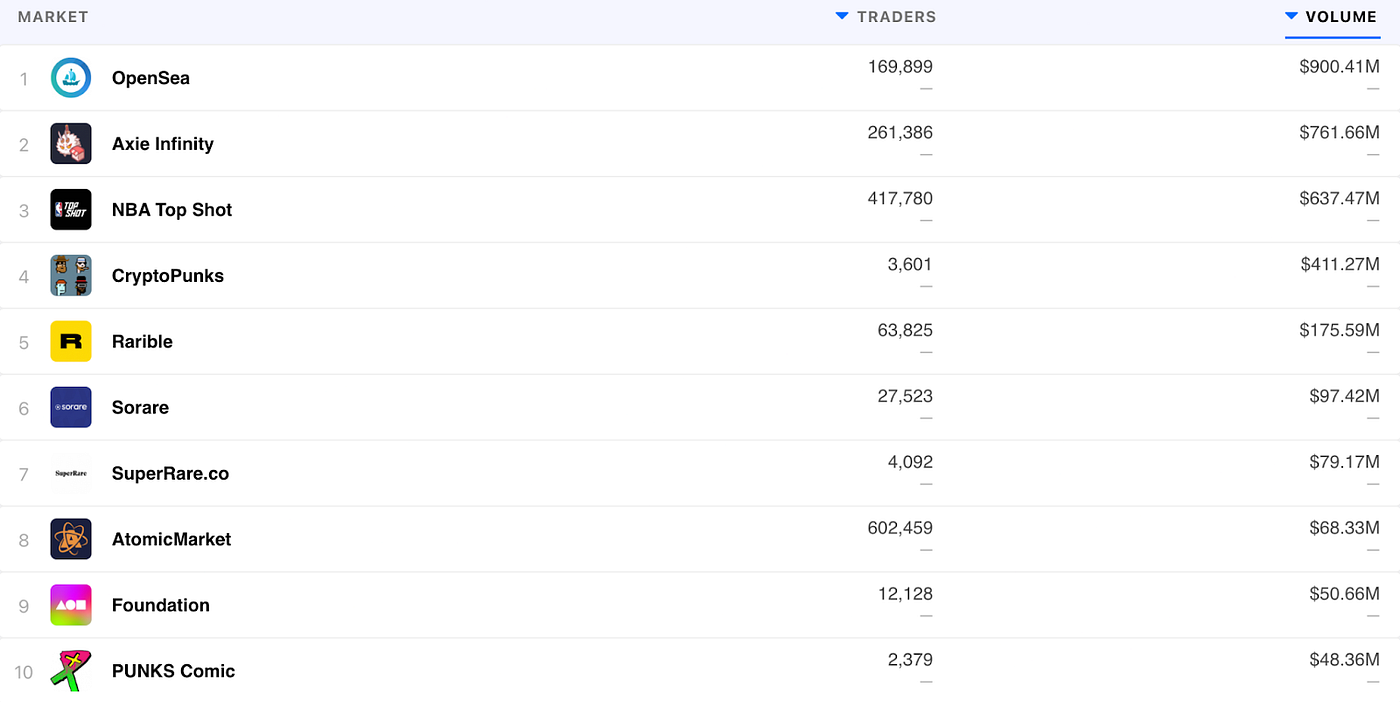This screenshot has width=1400, height=702.
Task: Open the NBA Top Shot market link
Action: point(172,210)
